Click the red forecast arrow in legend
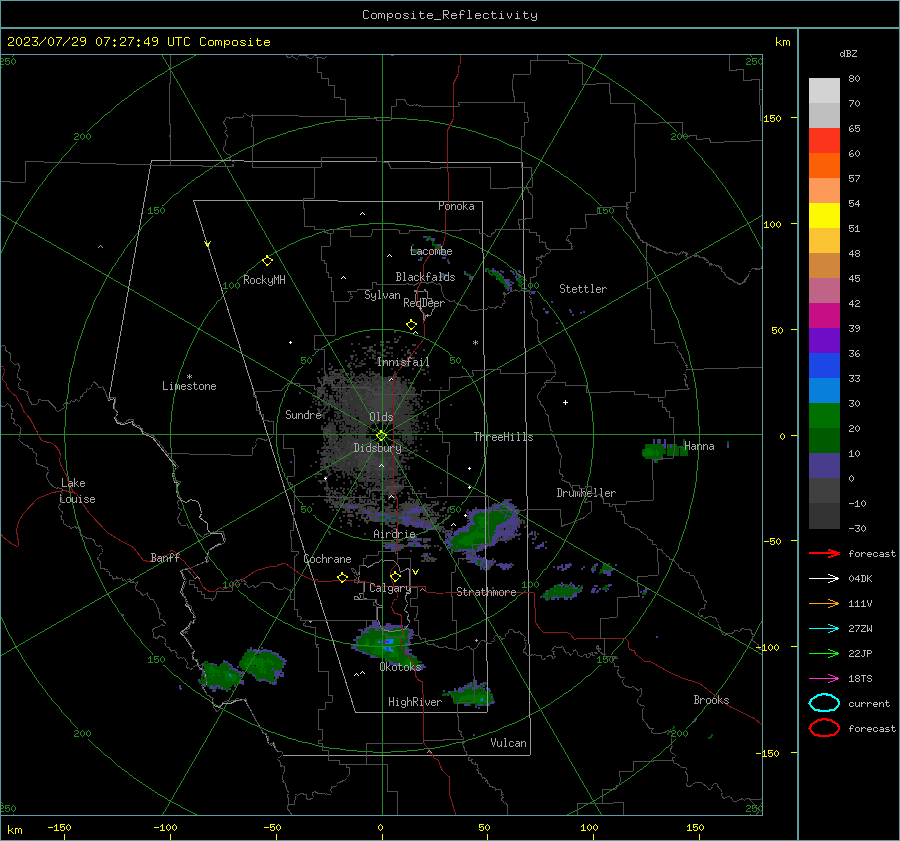The width and height of the screenshot is (900, 841). pos(824,553)
